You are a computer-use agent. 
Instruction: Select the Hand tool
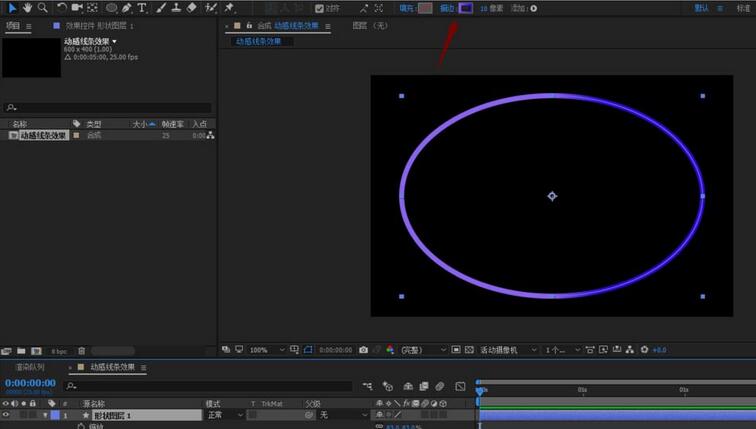tap(27, 8)
